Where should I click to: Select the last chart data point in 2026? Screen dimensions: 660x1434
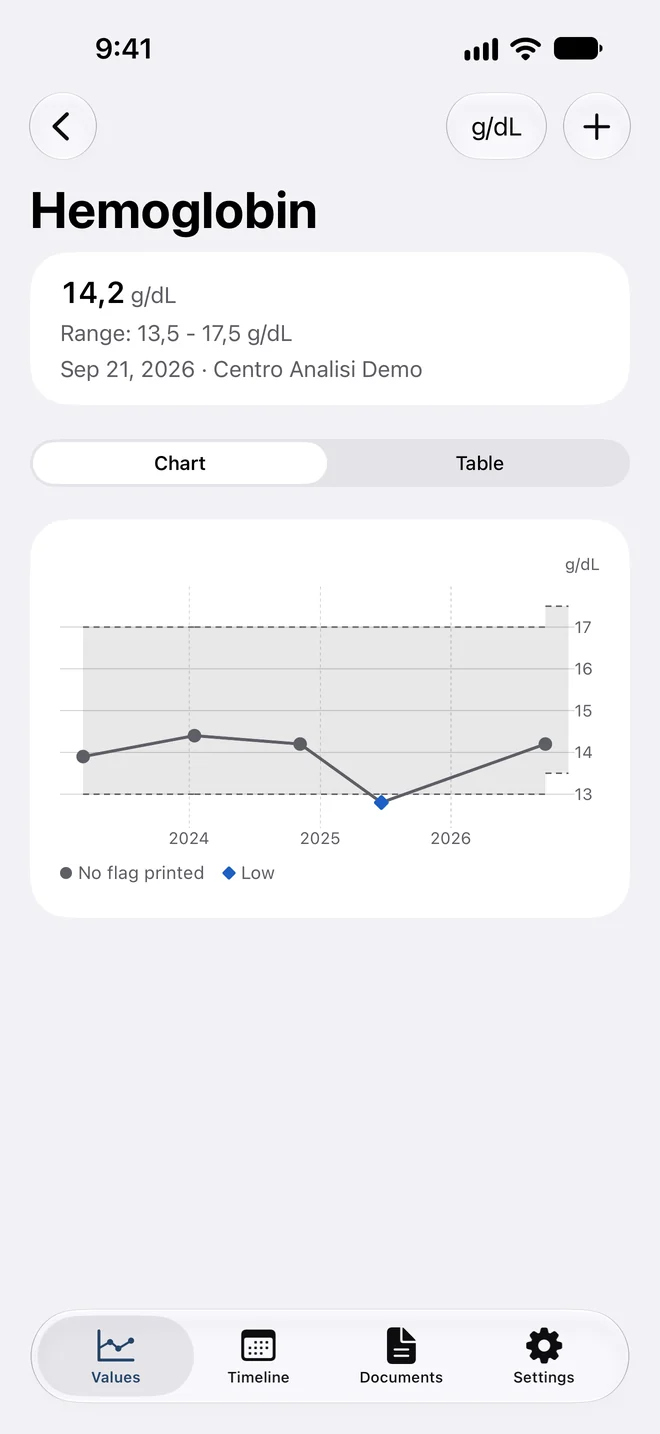pyautogui.click(x=545, y=744)
